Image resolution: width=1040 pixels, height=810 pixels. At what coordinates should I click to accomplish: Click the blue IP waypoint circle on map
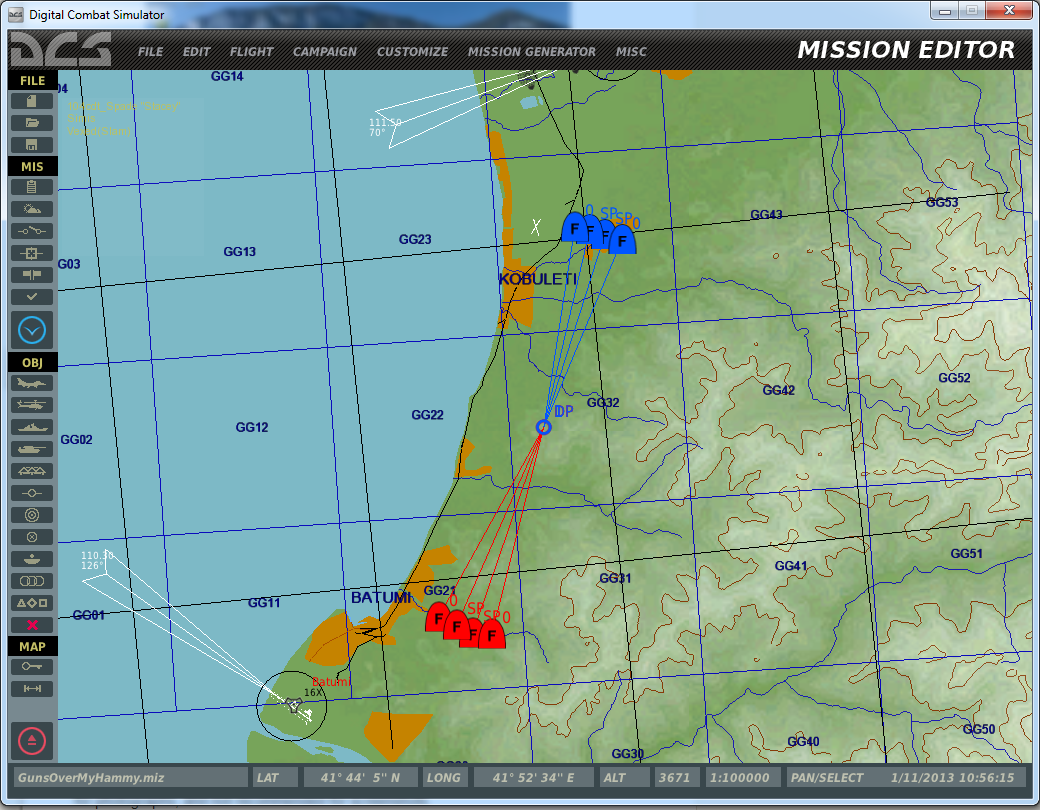tap(543, 428)
